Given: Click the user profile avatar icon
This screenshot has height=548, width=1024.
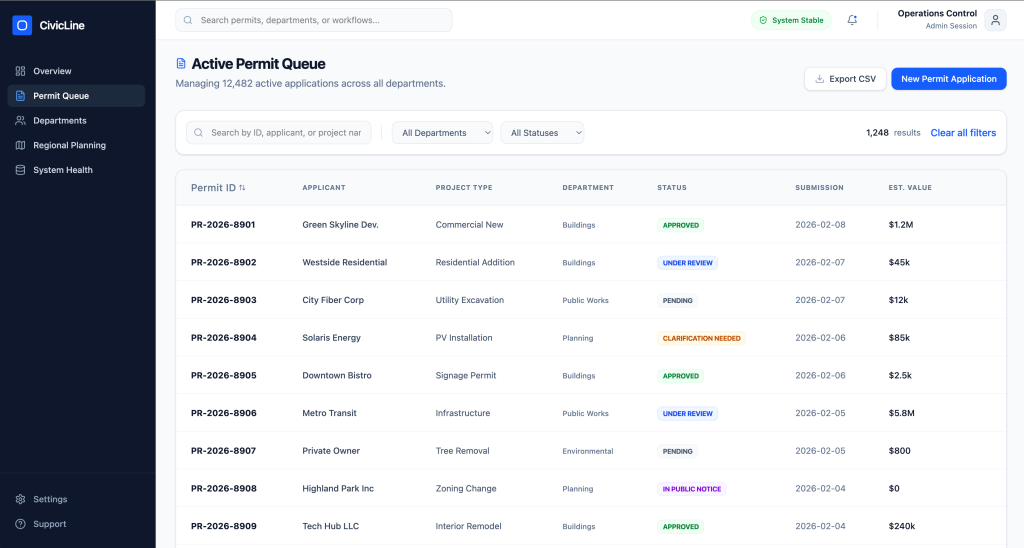Looking at the screenshot, I should click(995, 20).
